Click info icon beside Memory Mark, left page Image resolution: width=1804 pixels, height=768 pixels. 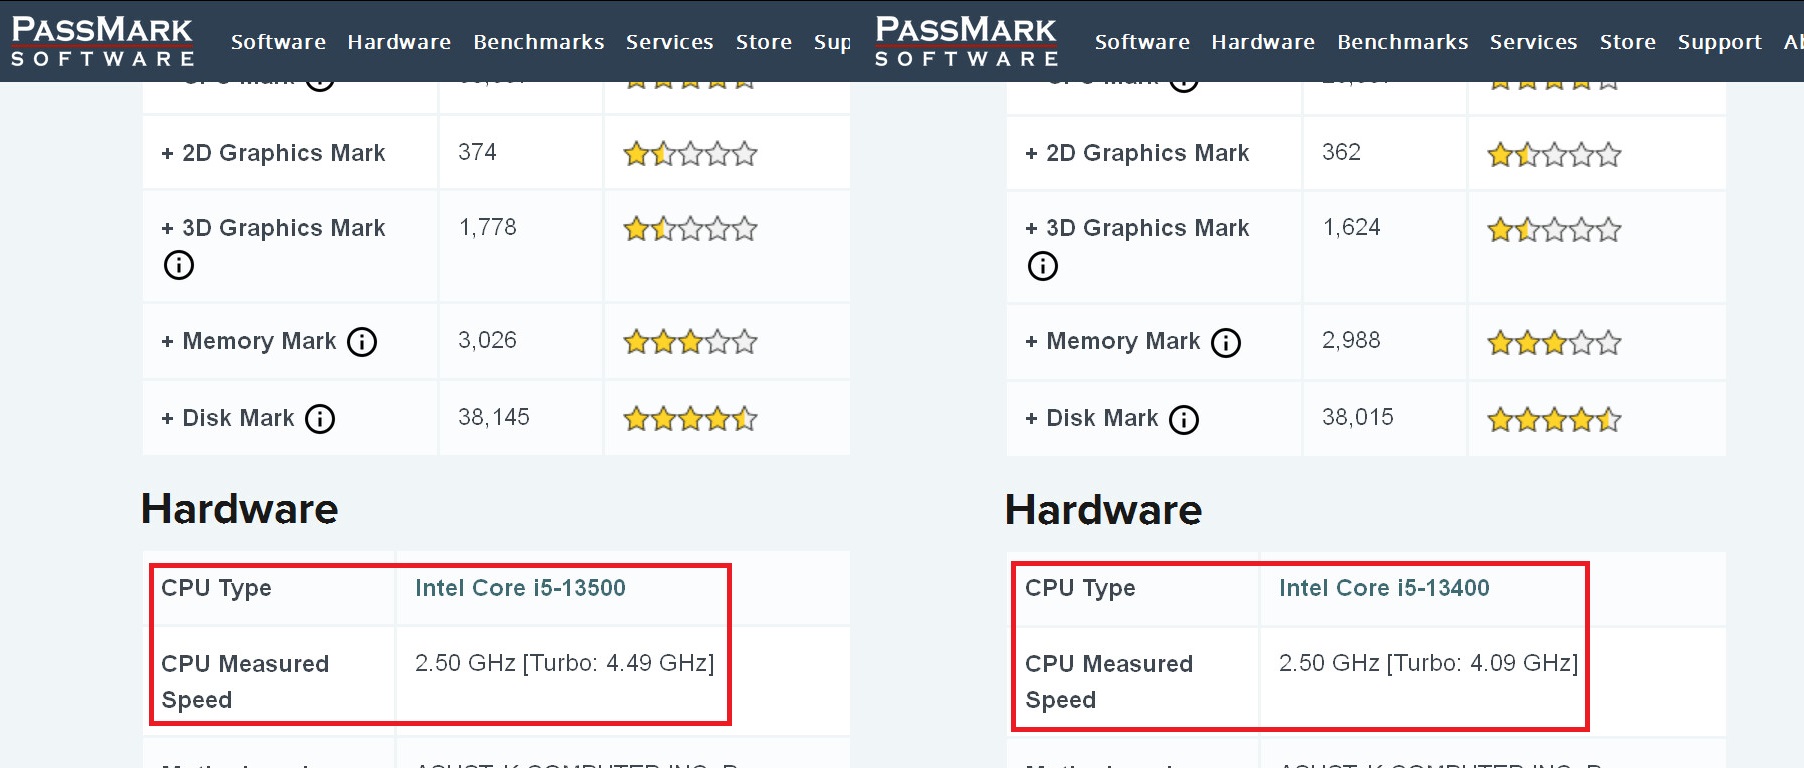(x=362, y=342)
